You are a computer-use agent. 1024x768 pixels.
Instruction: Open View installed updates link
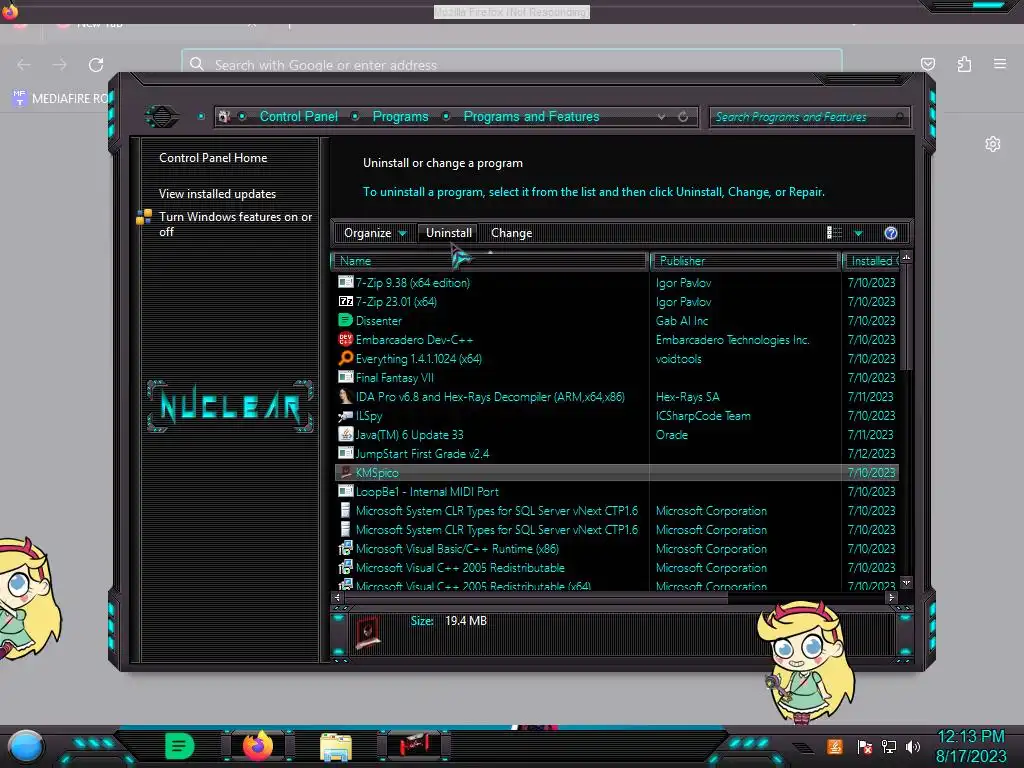[217, 194]
